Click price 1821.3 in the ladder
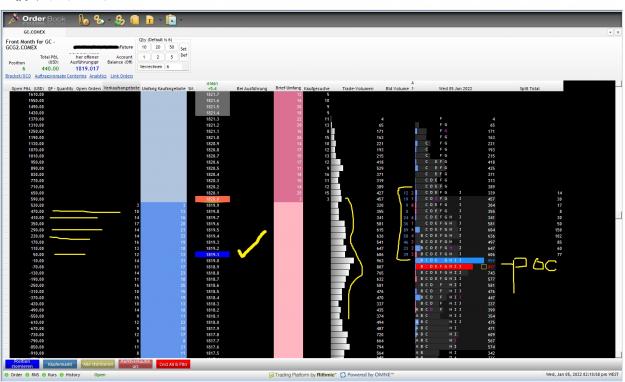This screenshot has width=625, height=382. pos(212,119)
